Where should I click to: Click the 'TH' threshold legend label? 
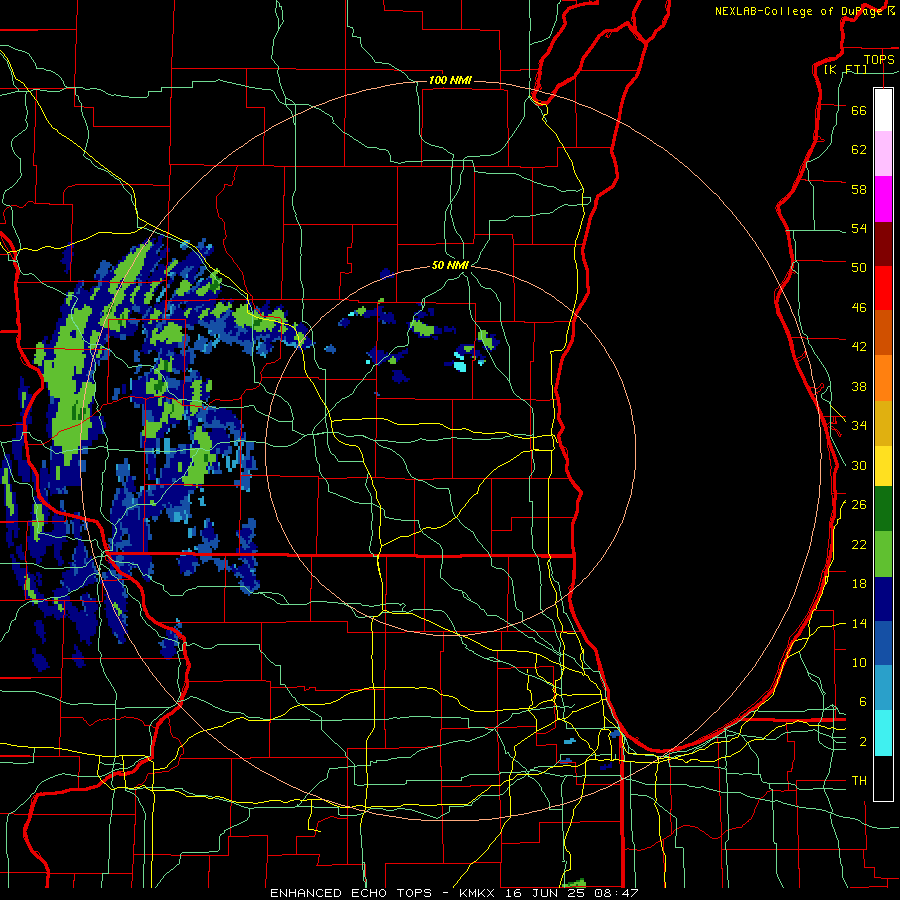859,781
